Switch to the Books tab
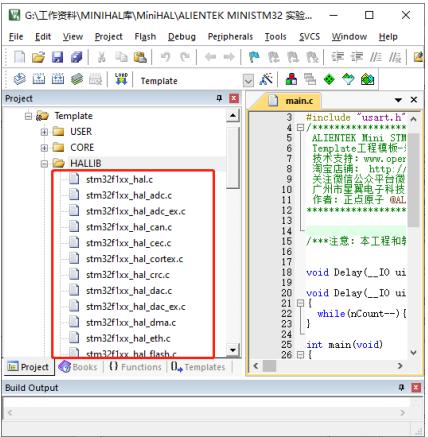 pyautogui.click(x=78, y=367)
